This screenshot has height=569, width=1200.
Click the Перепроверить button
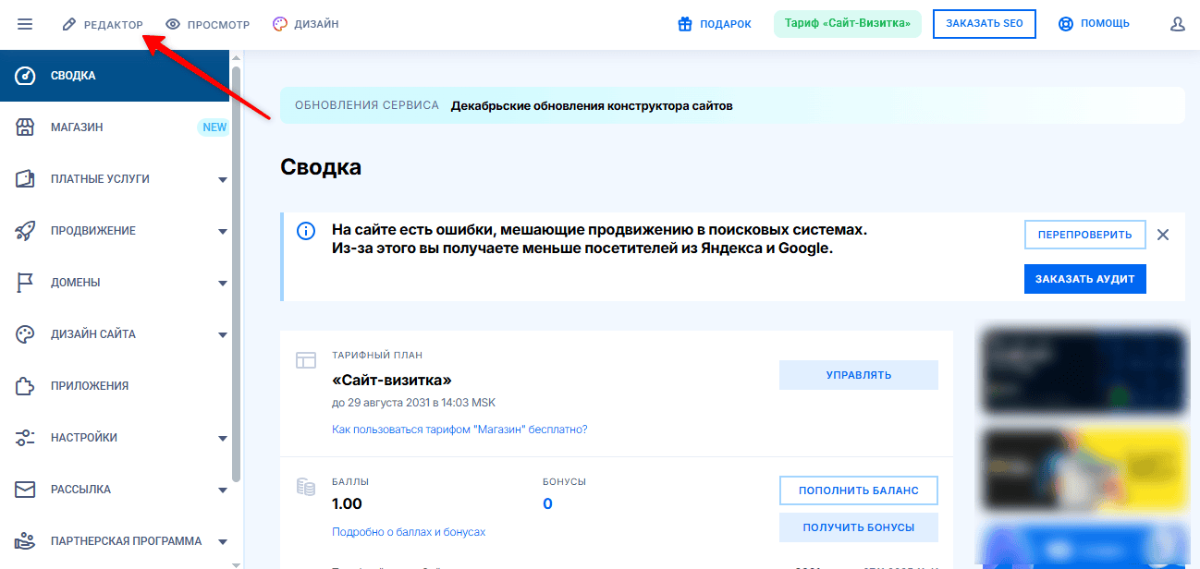click(x=1084, y=235)
